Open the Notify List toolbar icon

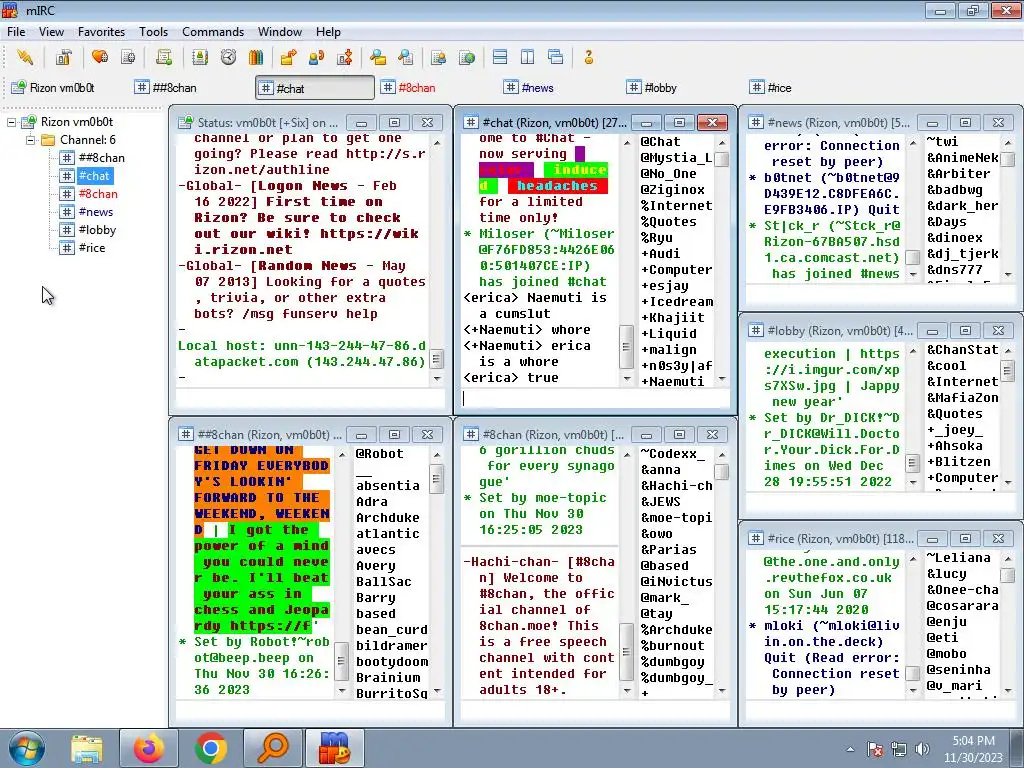[x=438, y=57]
